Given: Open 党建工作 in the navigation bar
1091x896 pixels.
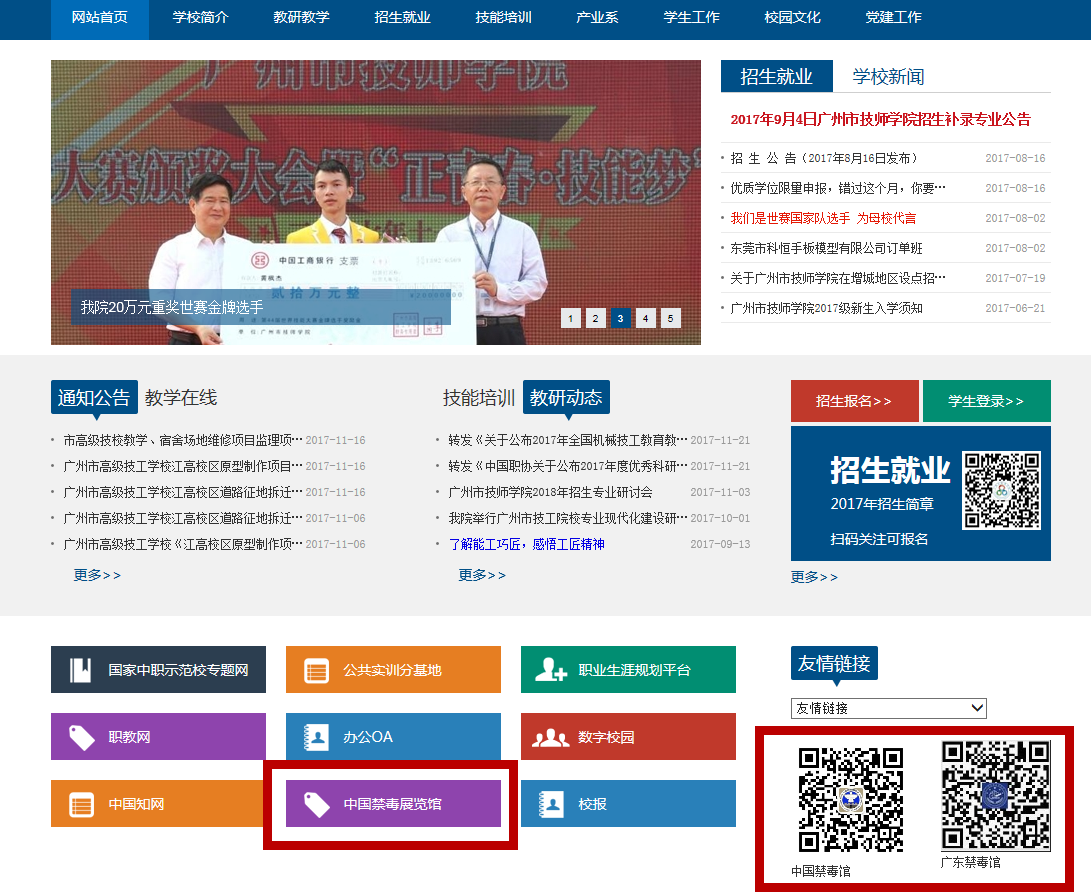Looking at the screenshot, I should pyautogui.click(x=893, y=17).
